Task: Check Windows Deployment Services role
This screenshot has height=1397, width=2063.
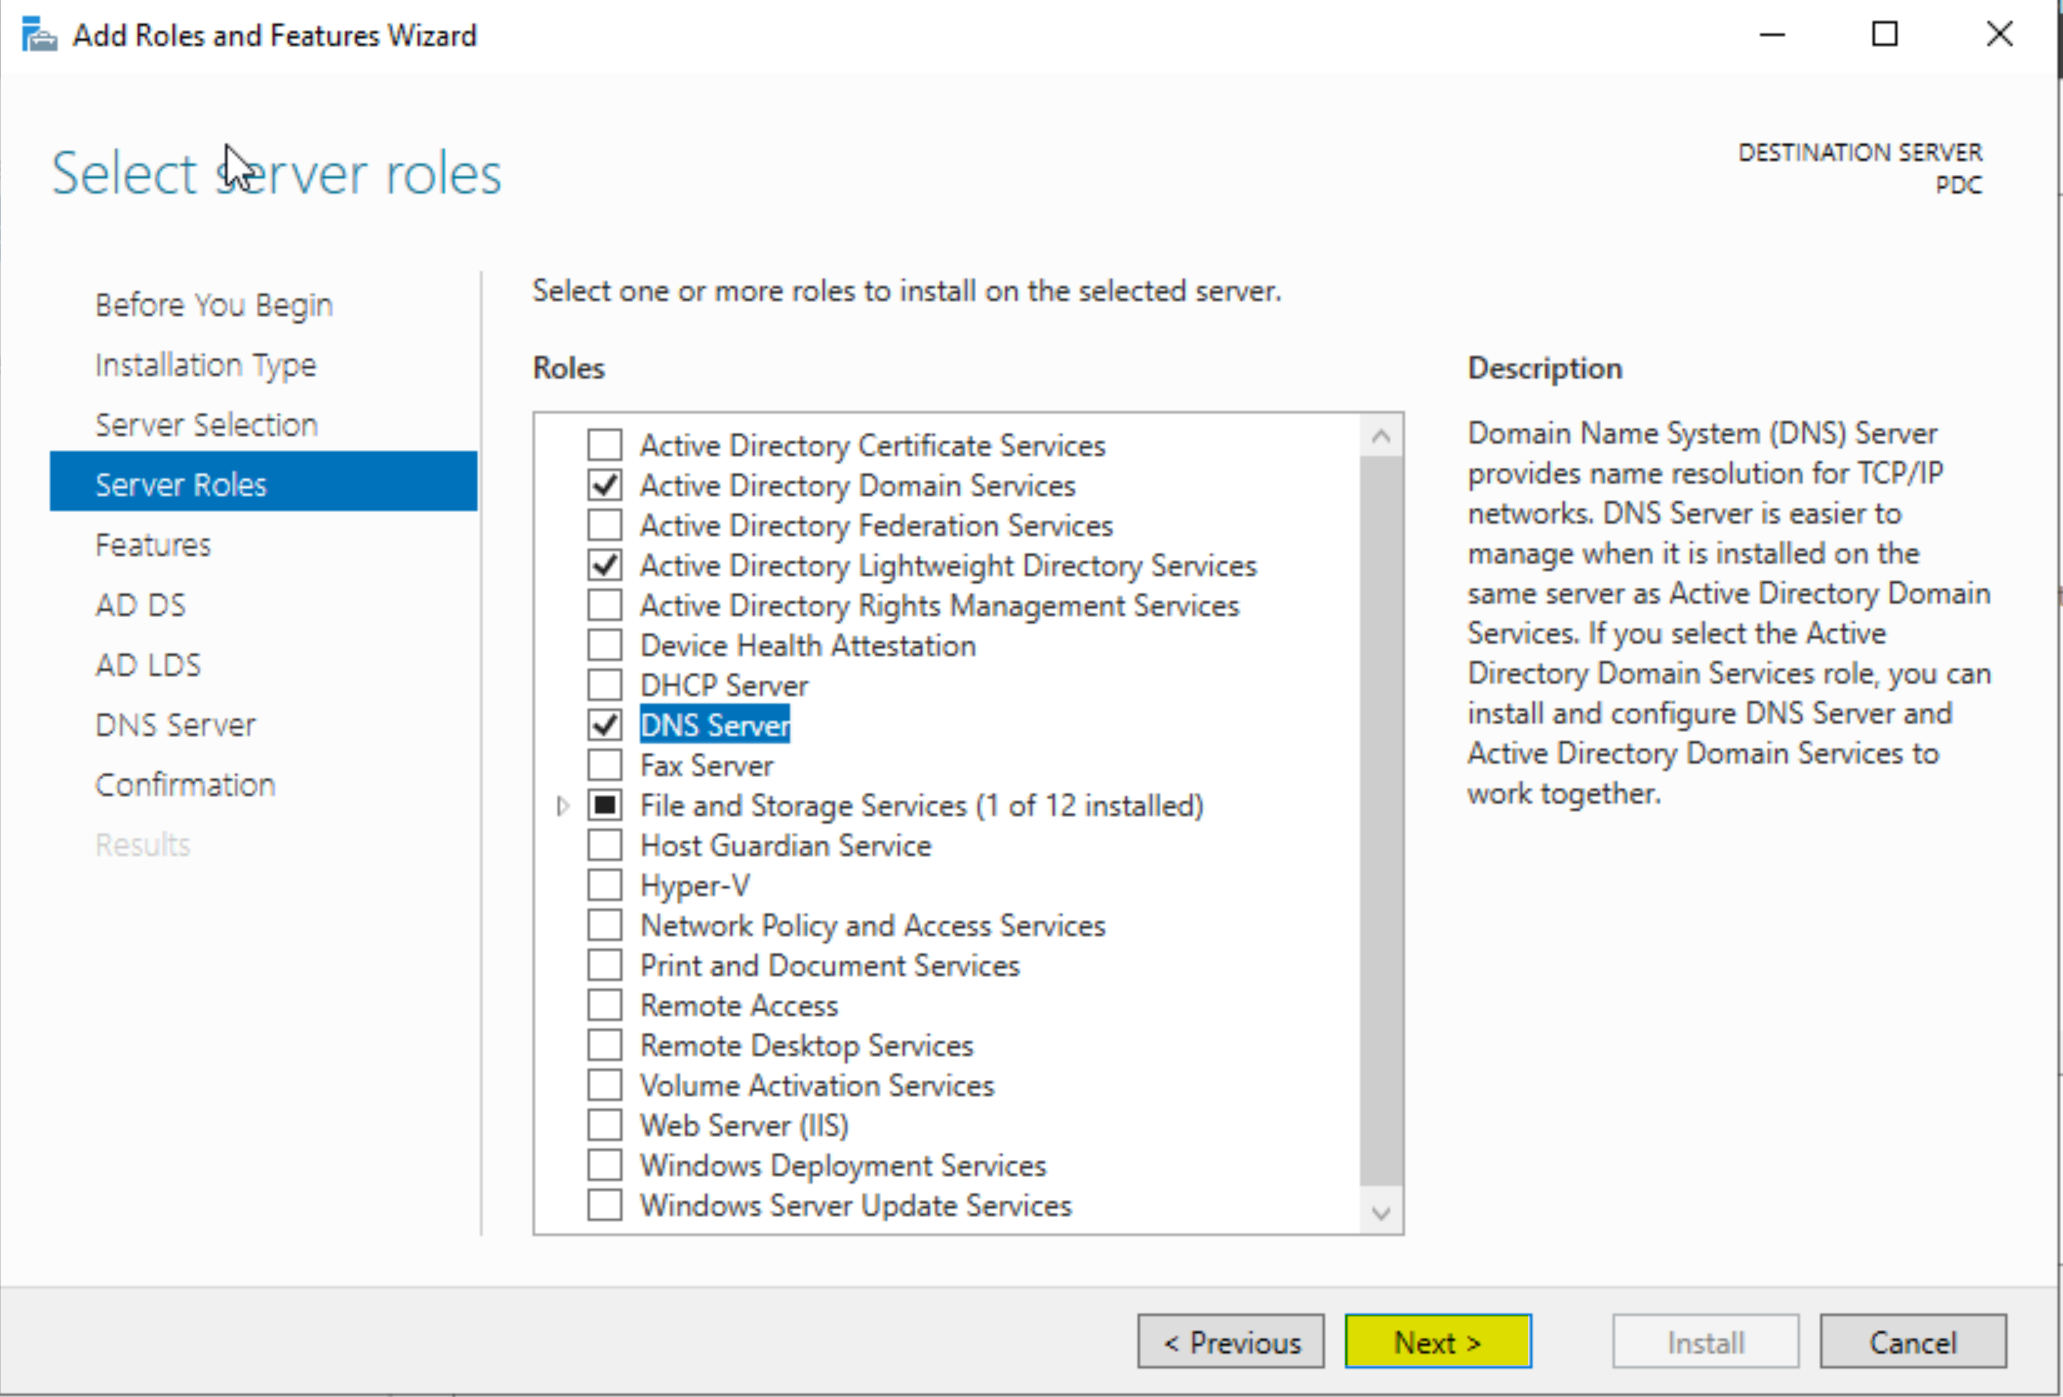Action: (605, 1165)
